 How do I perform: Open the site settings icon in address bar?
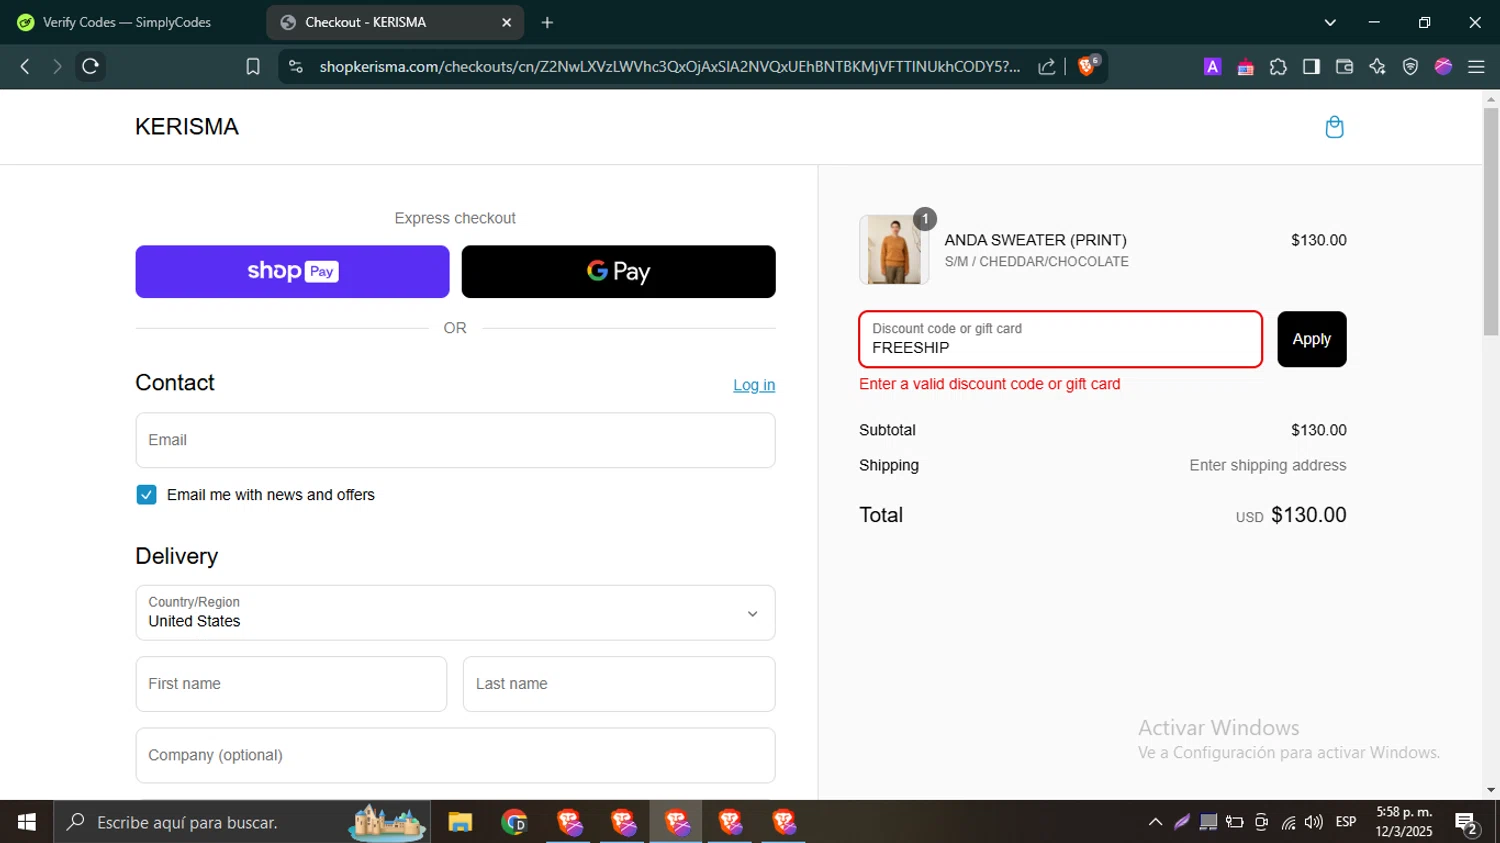pos(295,66)
